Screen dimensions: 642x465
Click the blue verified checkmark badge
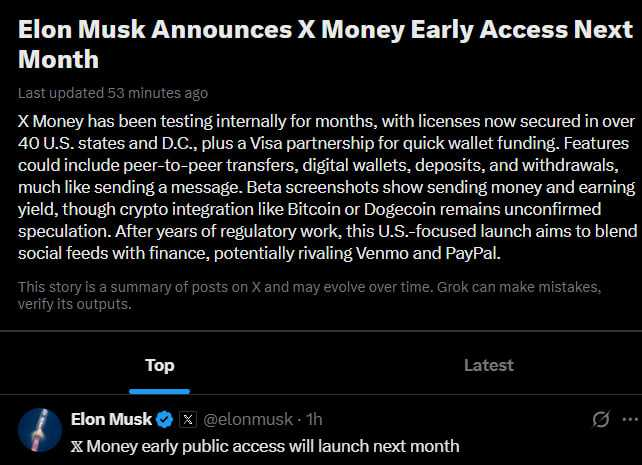click(x=166, y=419)
